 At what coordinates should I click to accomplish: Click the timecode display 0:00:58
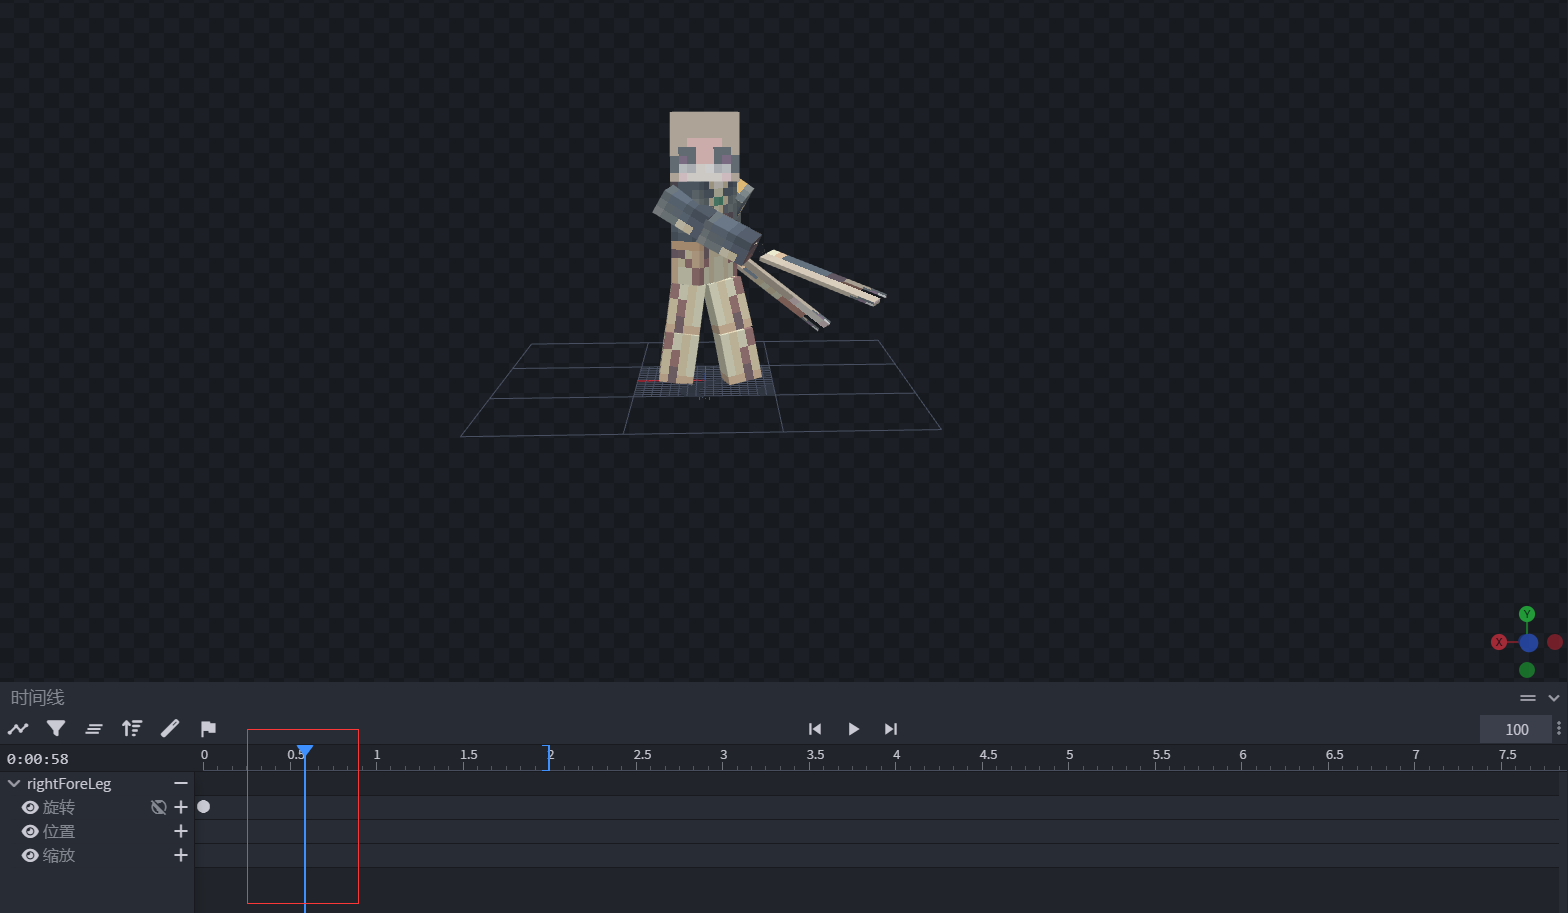38,759
